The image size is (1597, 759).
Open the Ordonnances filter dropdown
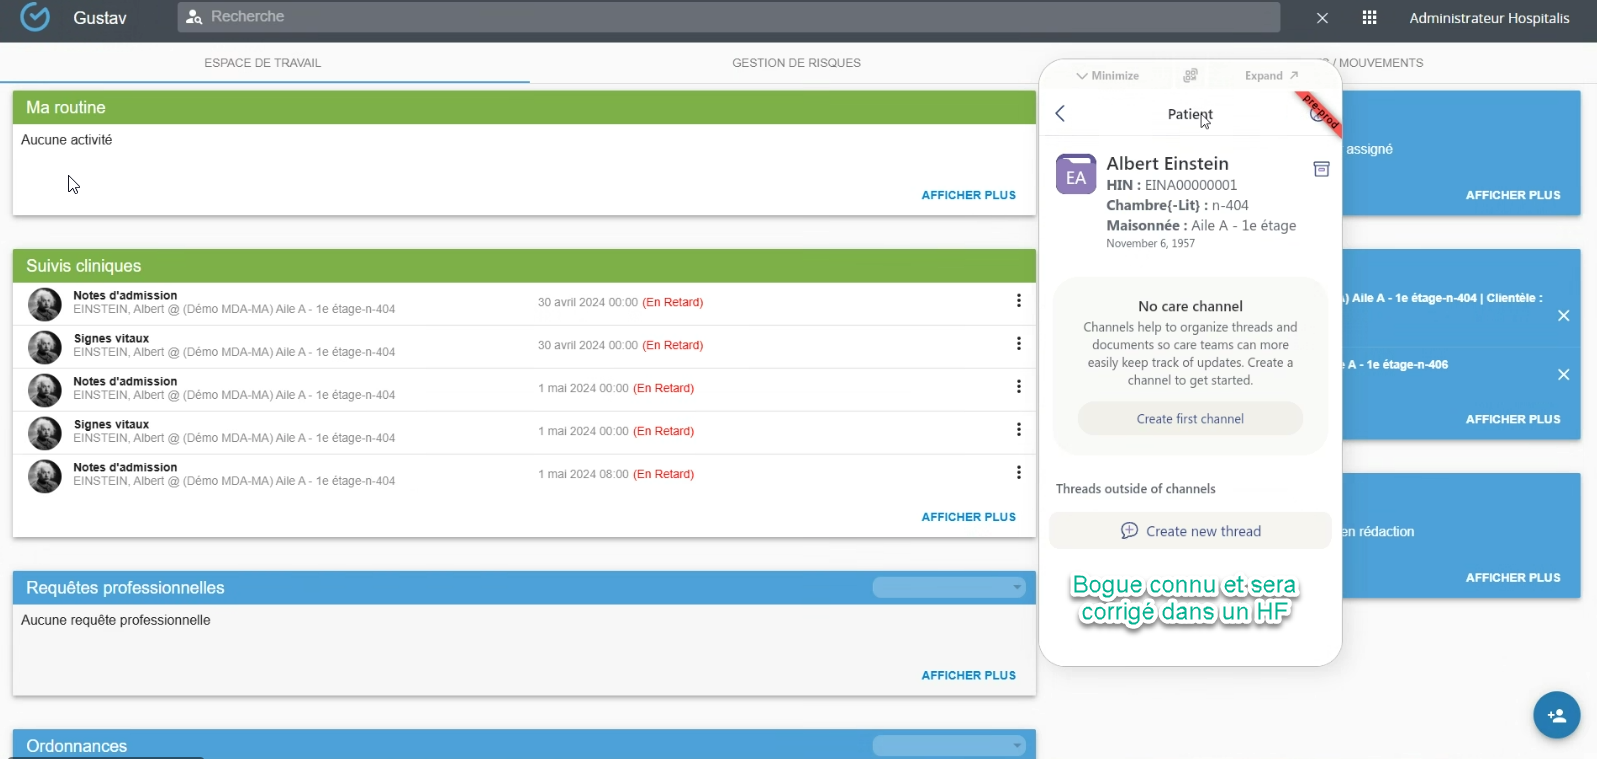tap(948, 746)
